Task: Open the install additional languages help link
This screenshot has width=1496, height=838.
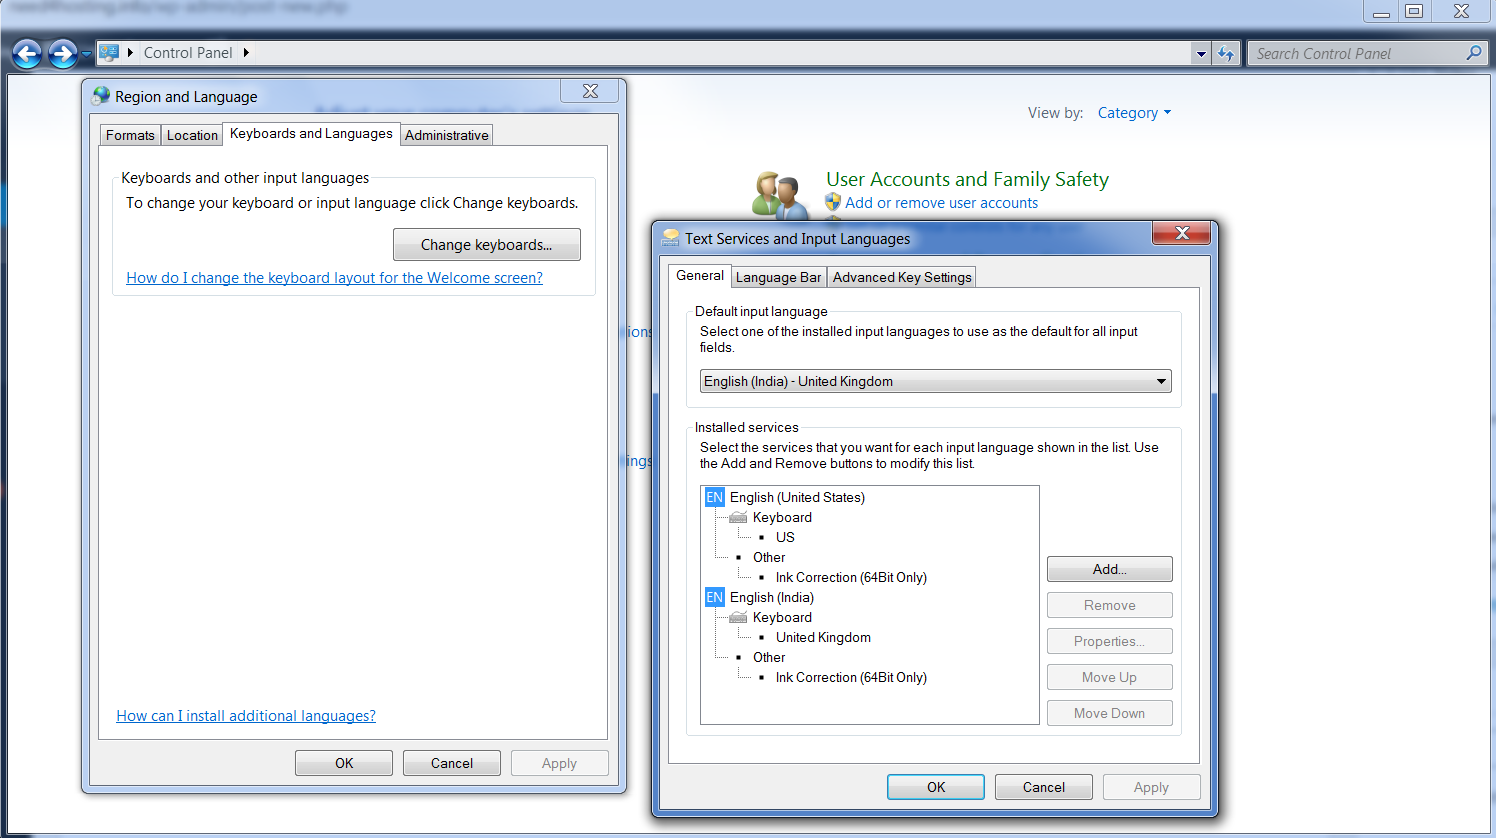Action: coord(246,716)
